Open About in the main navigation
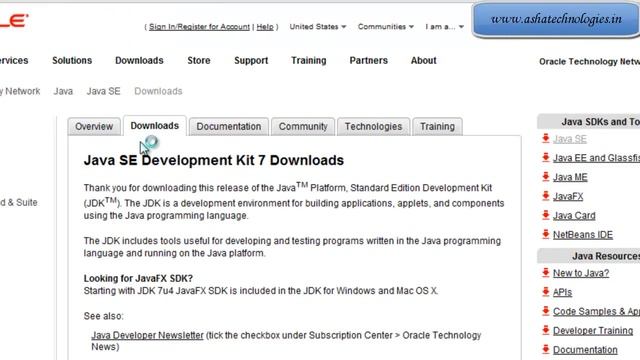The height and width of the screenshot is (360, 640). click(x=424, y=60)
